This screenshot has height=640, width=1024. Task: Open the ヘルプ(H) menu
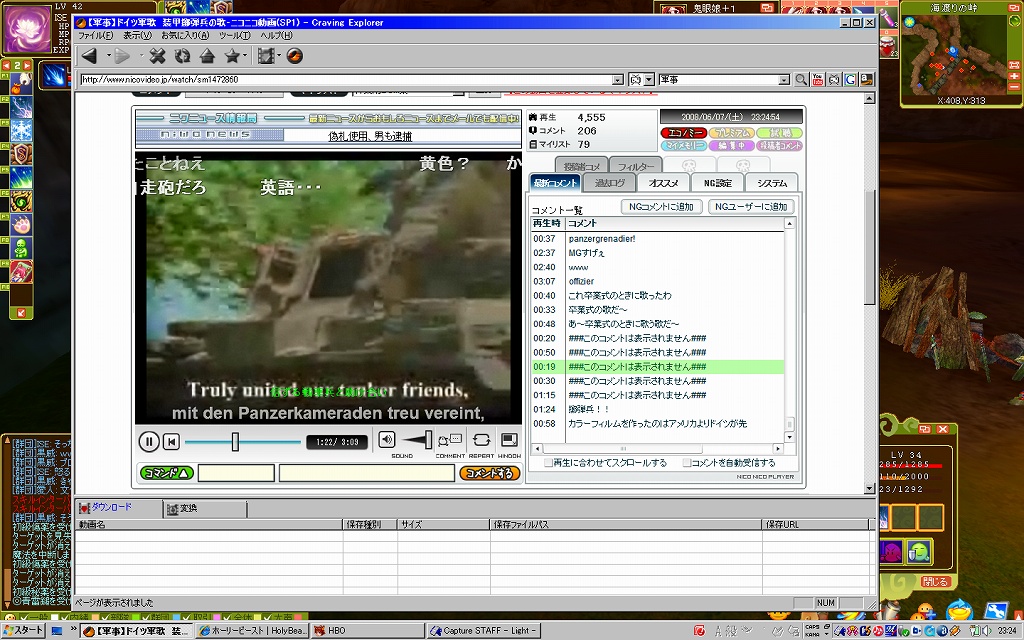click(x=277, y=36)
